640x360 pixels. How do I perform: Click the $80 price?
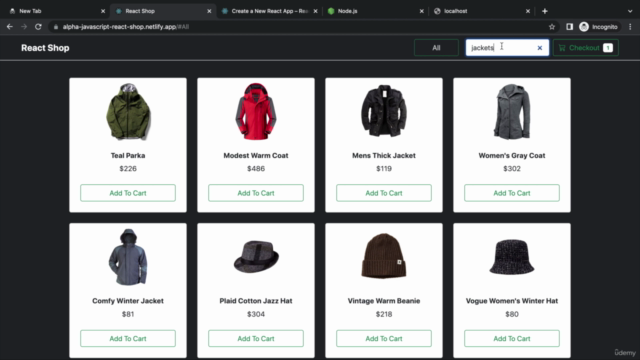click(512, 314)
